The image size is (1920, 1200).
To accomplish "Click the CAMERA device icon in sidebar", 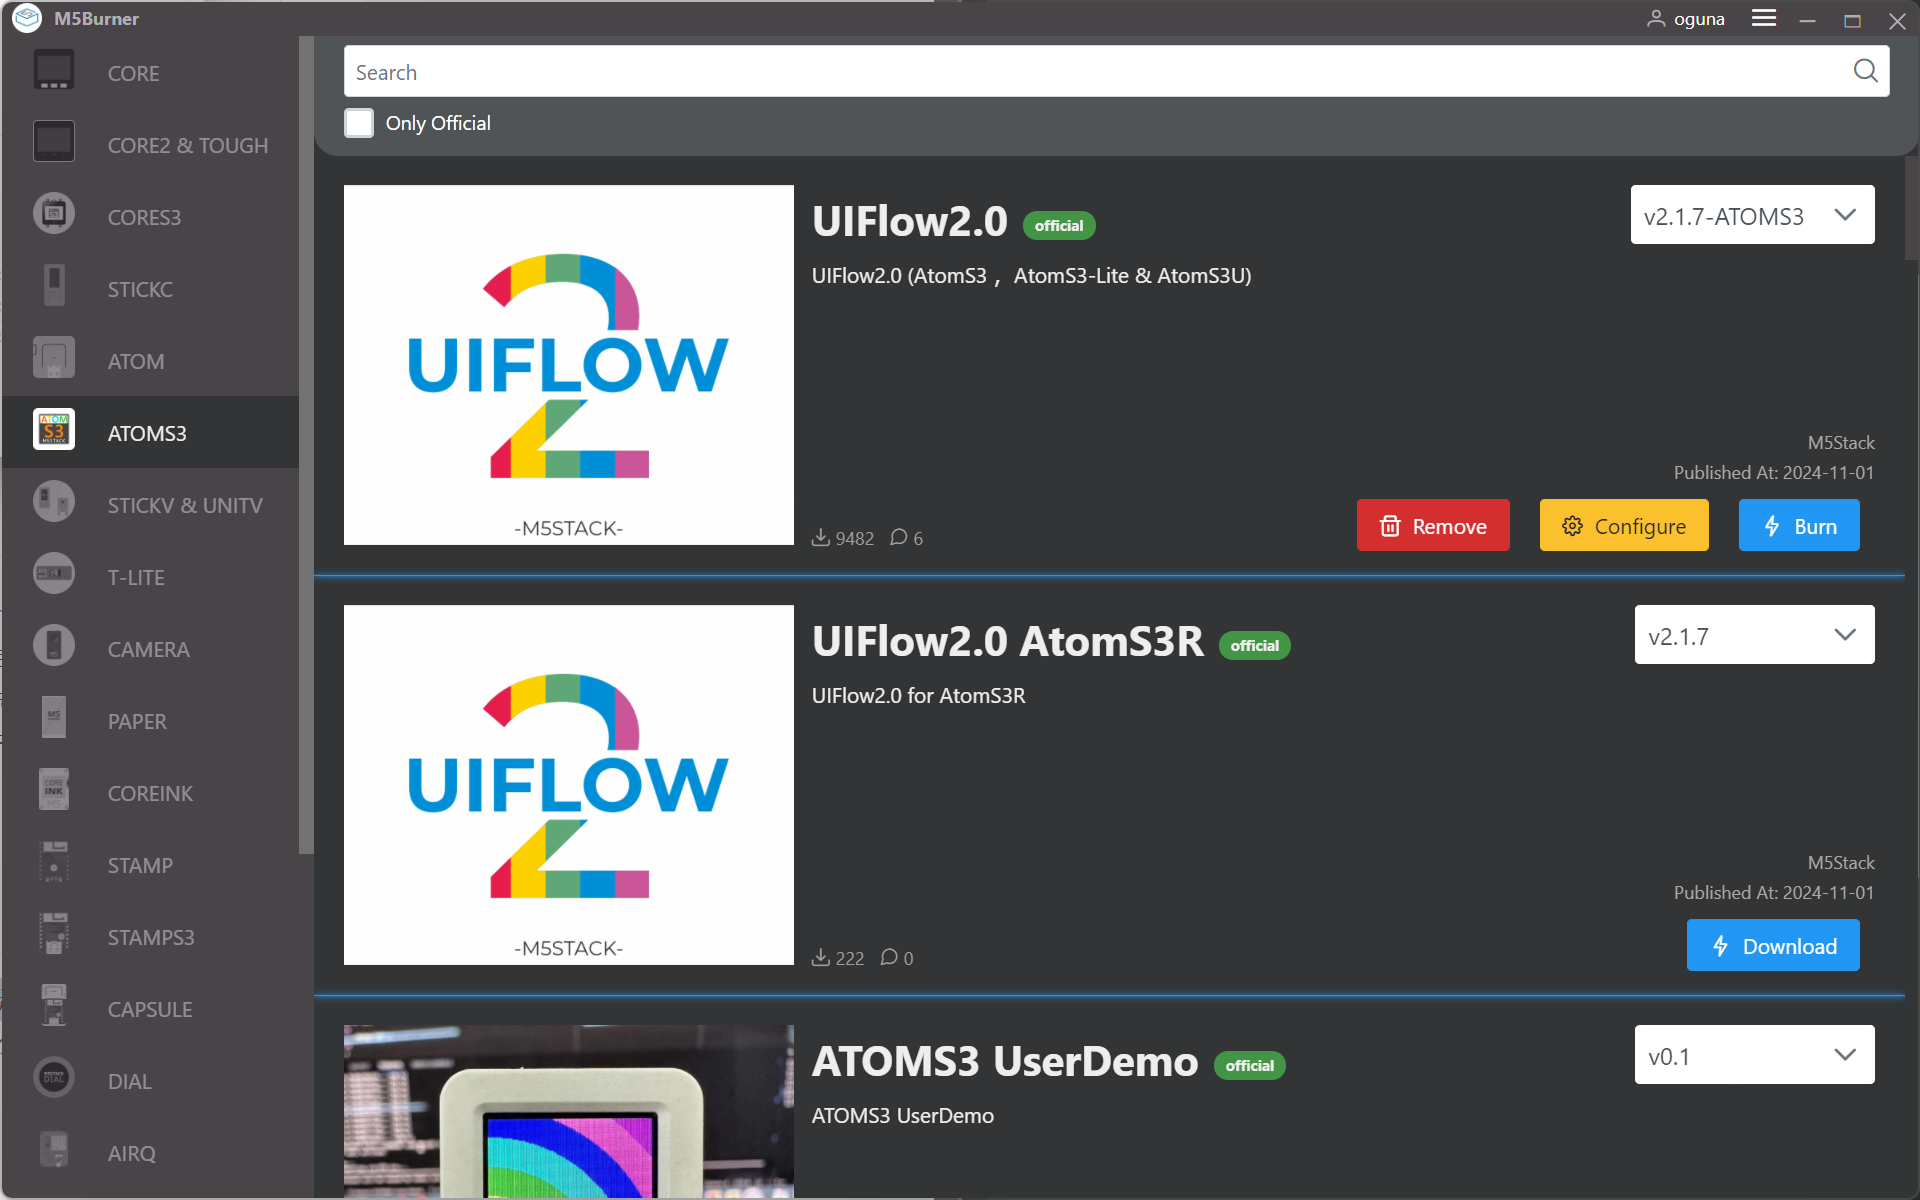I will (x=54, y=647).
